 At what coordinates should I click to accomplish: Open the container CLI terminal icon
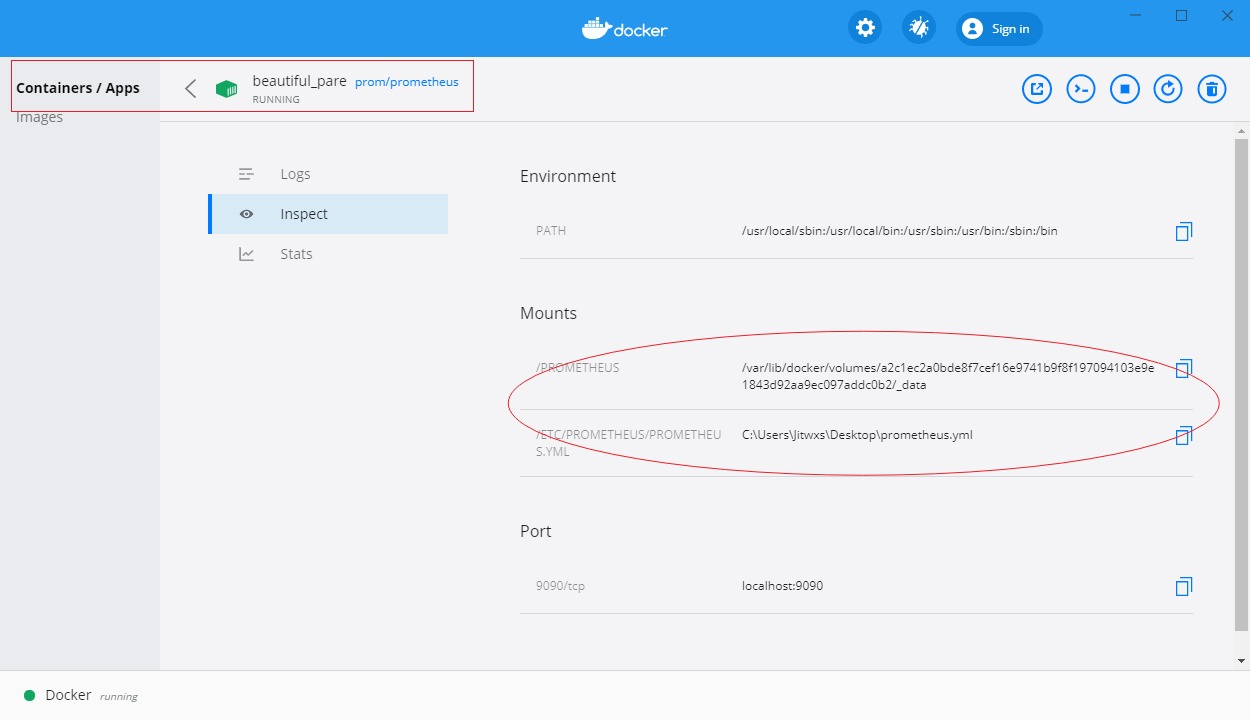[1081, 89]
